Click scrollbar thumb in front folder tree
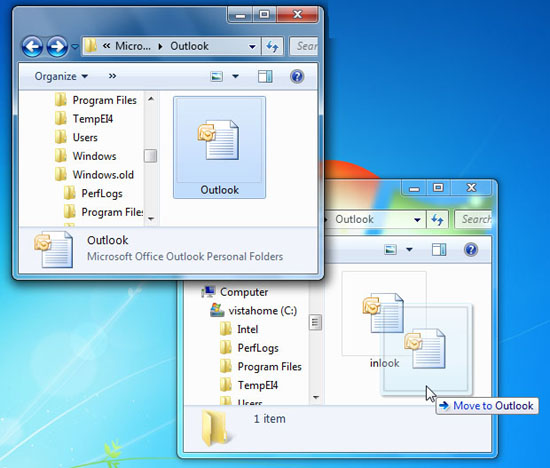Screen dimensions: 550x468 (x=150, y=156)
